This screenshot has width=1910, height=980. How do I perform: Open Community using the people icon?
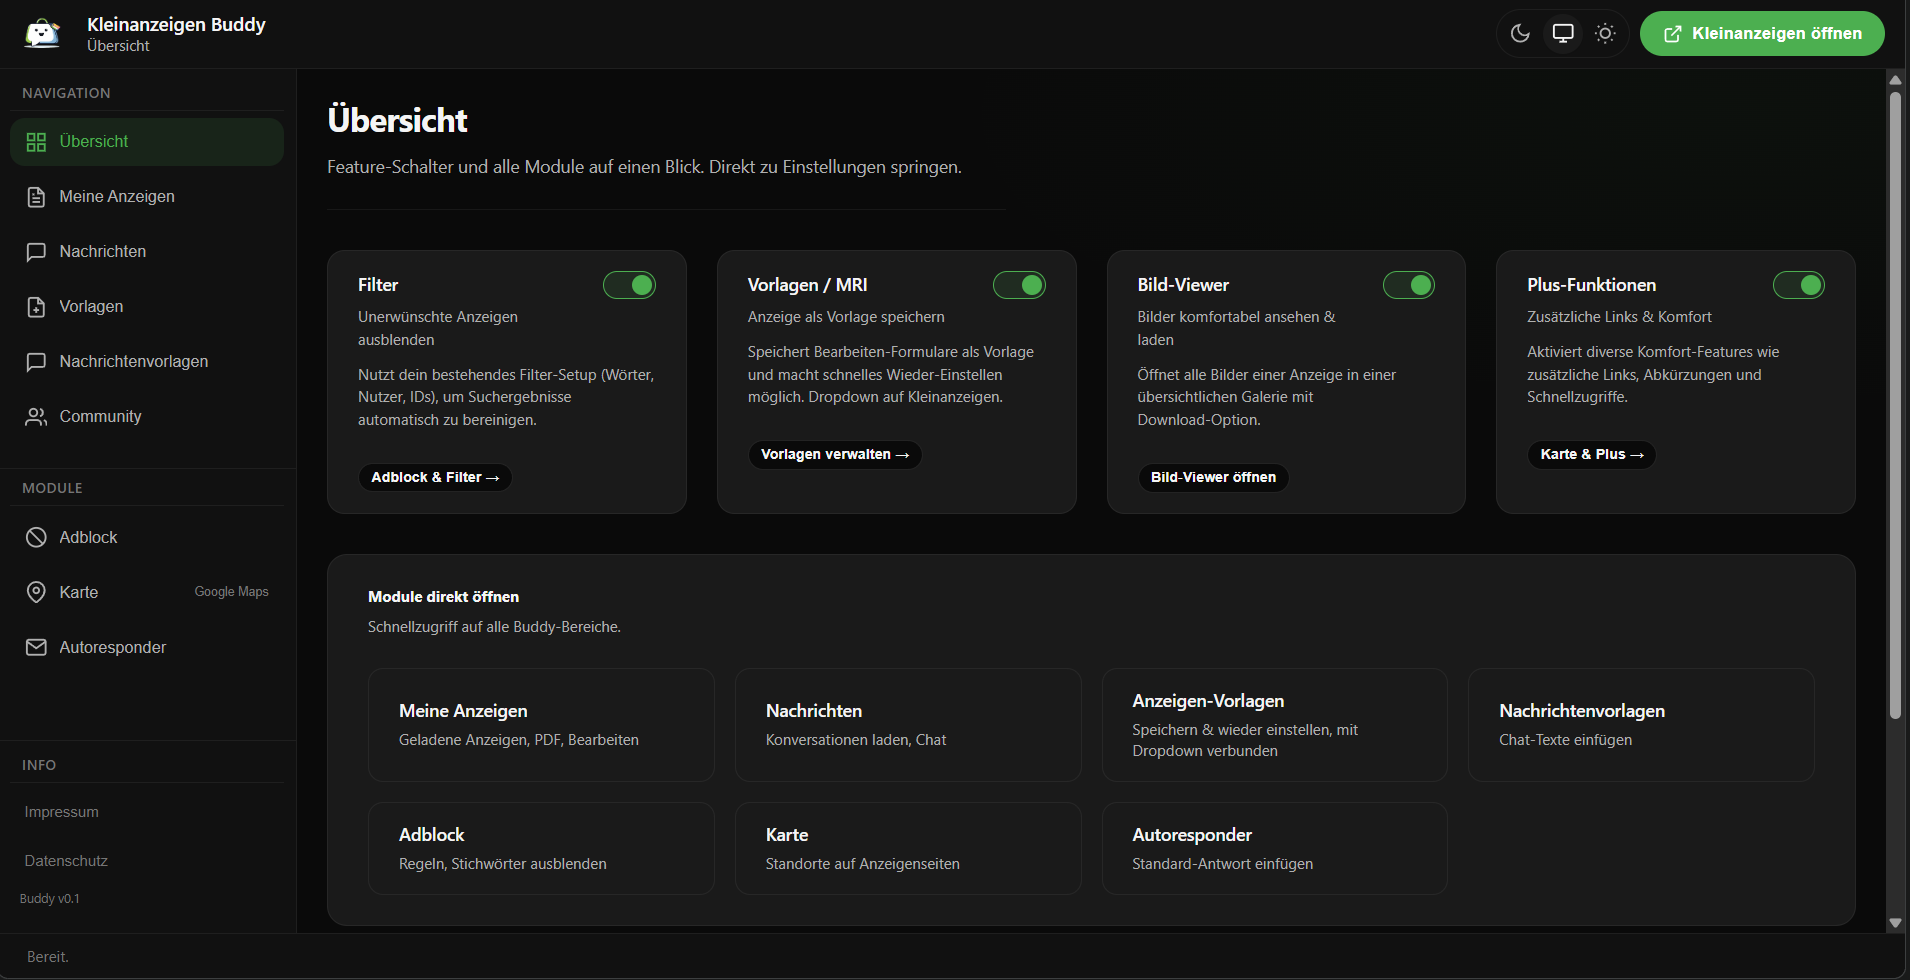click(36, 416)
